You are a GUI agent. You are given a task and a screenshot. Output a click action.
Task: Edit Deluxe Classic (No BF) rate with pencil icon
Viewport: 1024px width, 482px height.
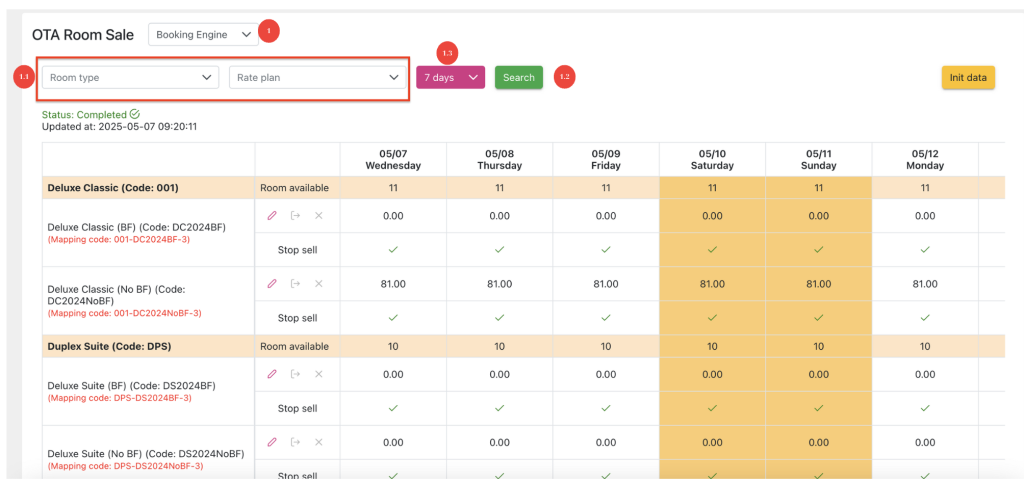[272, 284]
